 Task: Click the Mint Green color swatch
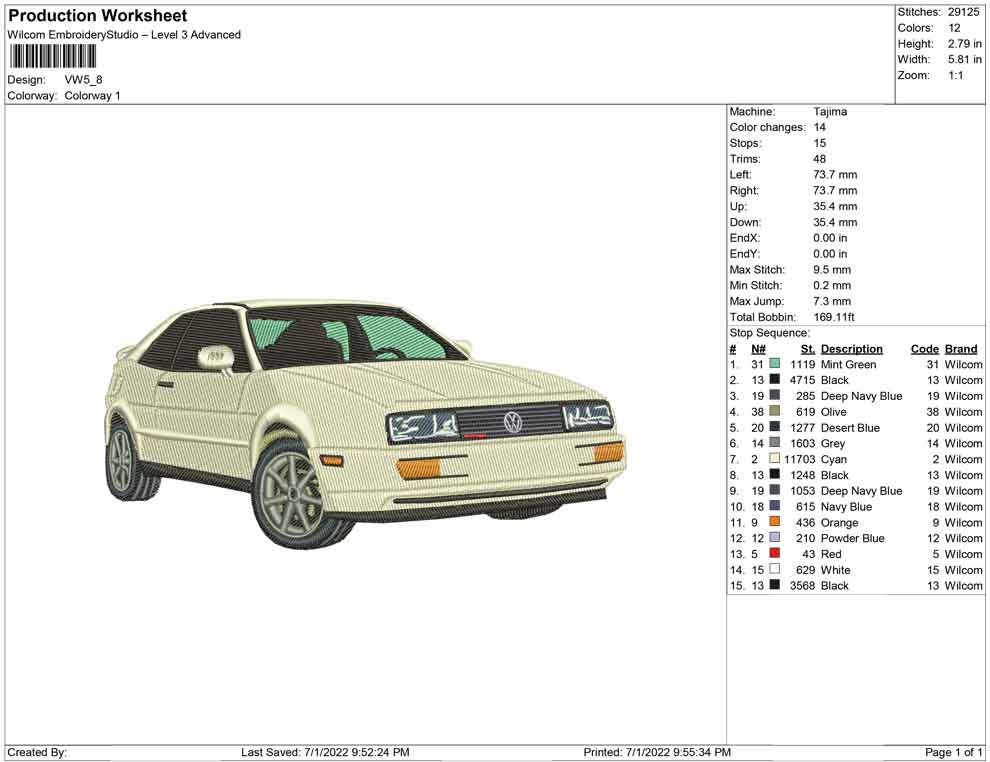click(x=774, y=365)
